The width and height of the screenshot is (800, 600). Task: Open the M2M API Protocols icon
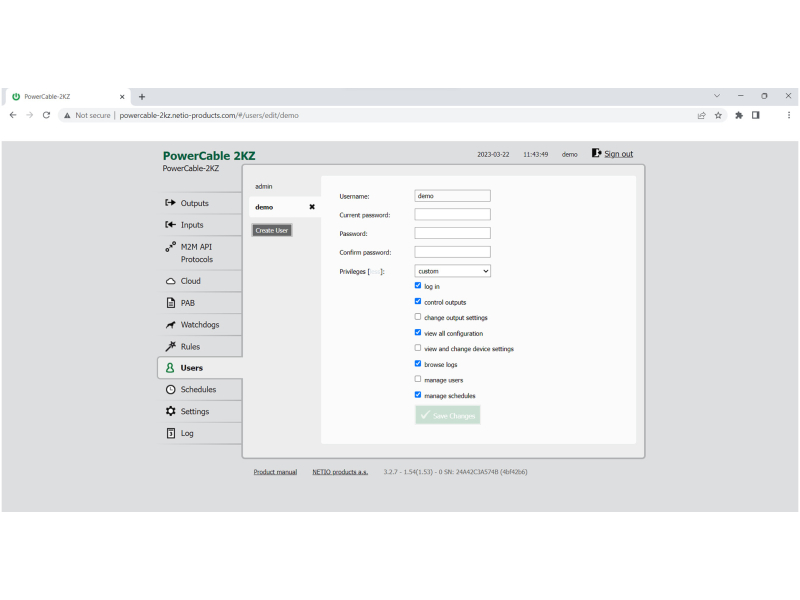tap(170, 246)
